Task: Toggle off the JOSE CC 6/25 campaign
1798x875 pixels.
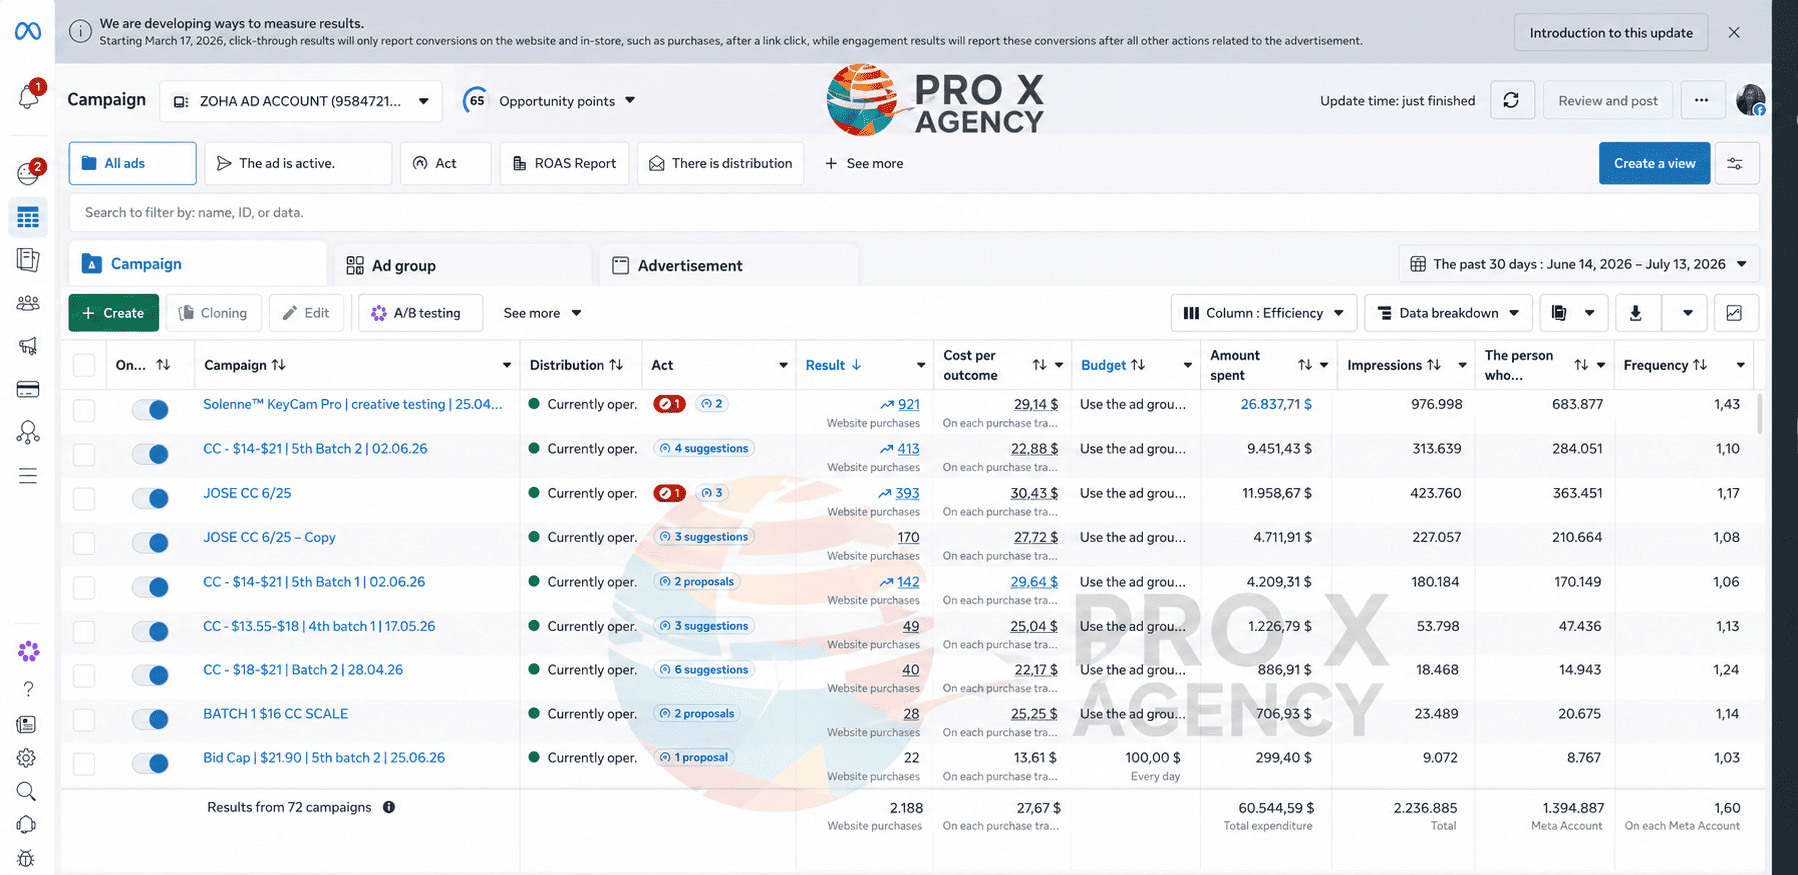Action: click(x=151, y=498)
